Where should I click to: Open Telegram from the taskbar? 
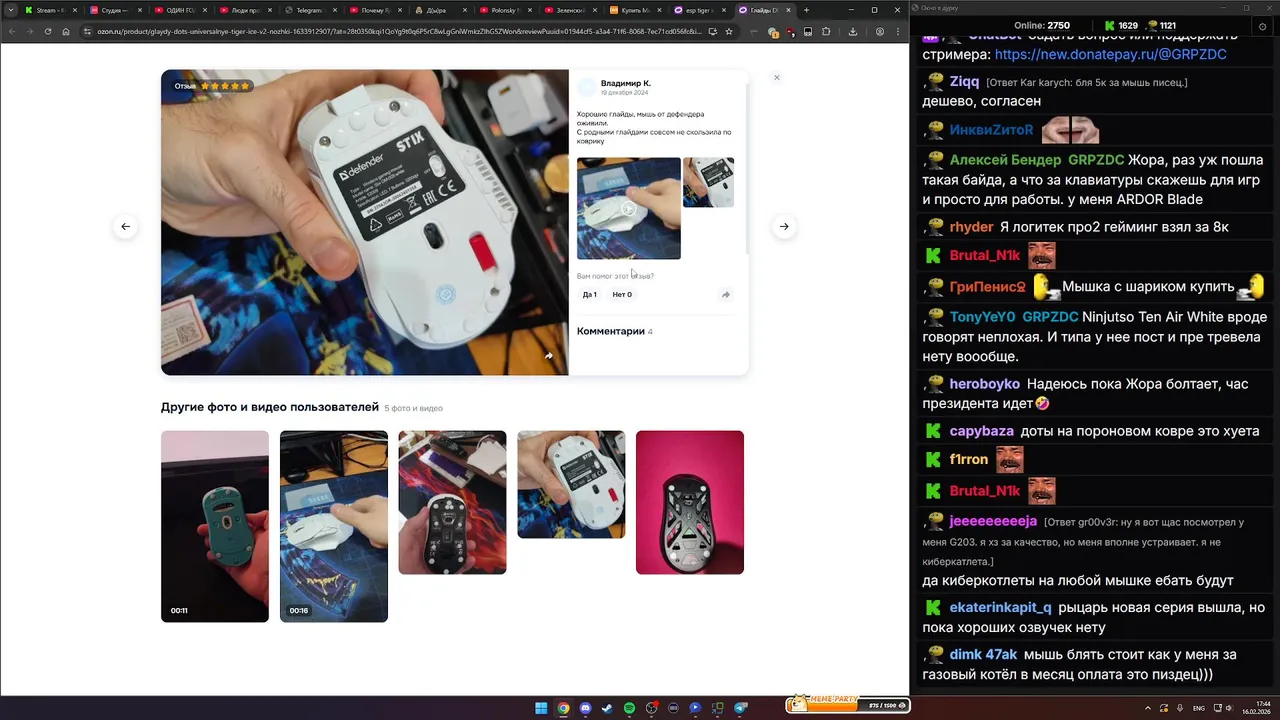click(x=740, y=708)
